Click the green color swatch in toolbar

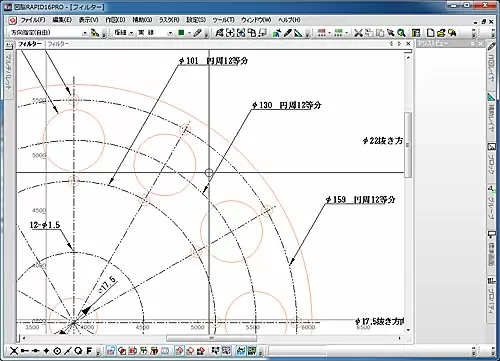181,33
